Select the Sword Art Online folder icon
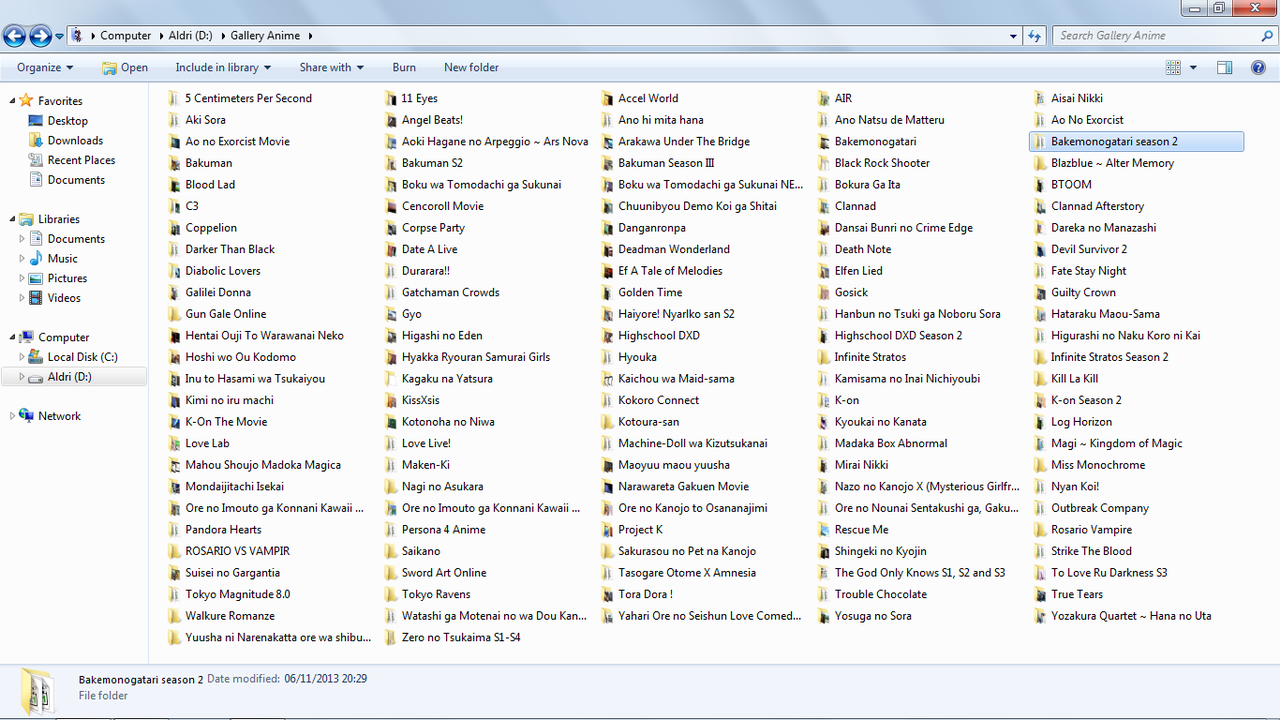Screen dimensions: 1280x720 tap(392, 573)
